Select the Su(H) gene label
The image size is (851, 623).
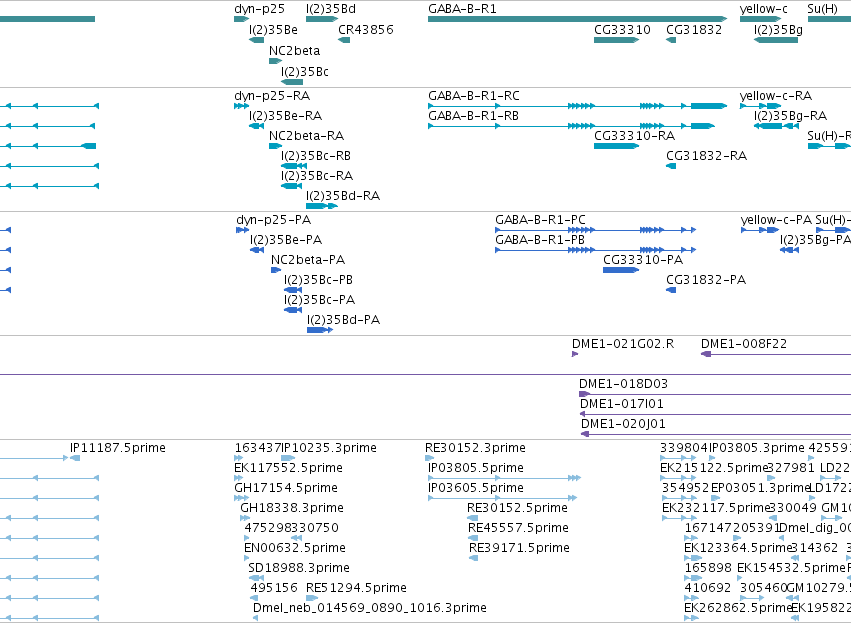point(822,9)
